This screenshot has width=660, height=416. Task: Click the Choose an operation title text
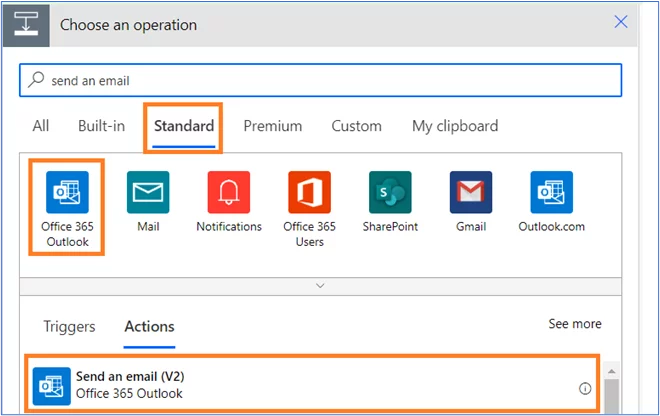128,25
